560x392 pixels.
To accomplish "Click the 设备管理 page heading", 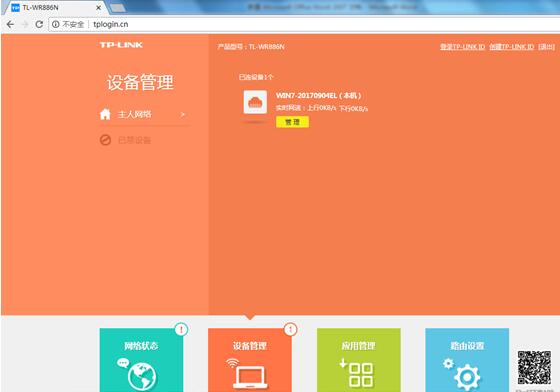I will (140, 82).
